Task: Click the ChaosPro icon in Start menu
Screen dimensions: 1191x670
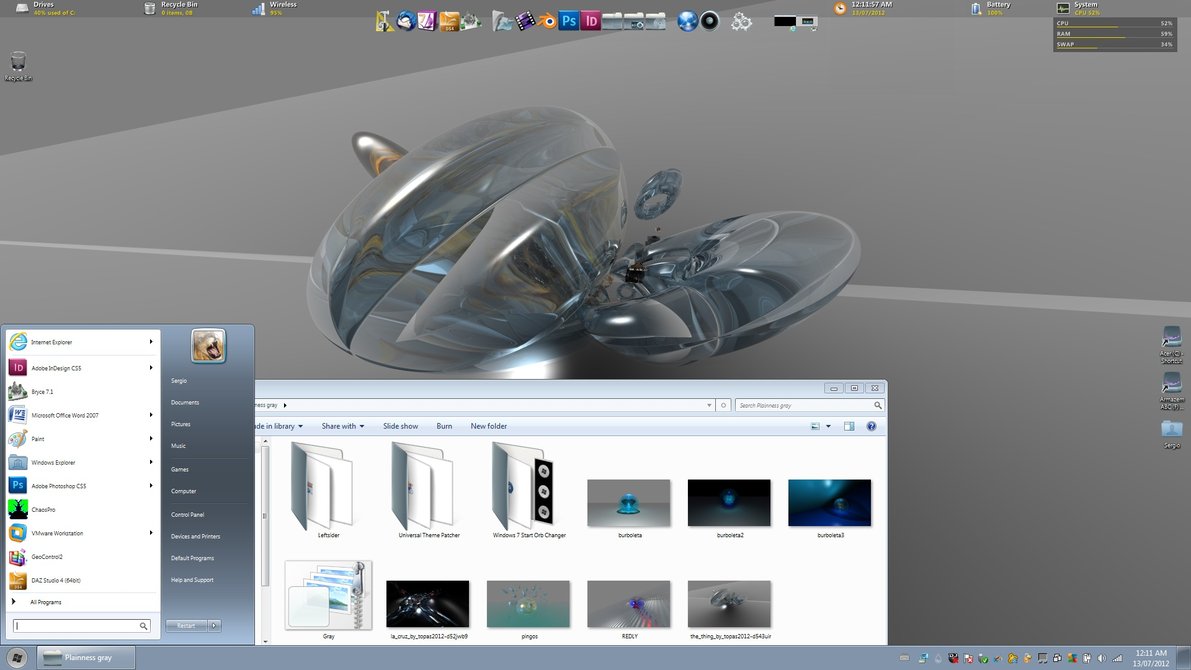Action: [18, 509]
